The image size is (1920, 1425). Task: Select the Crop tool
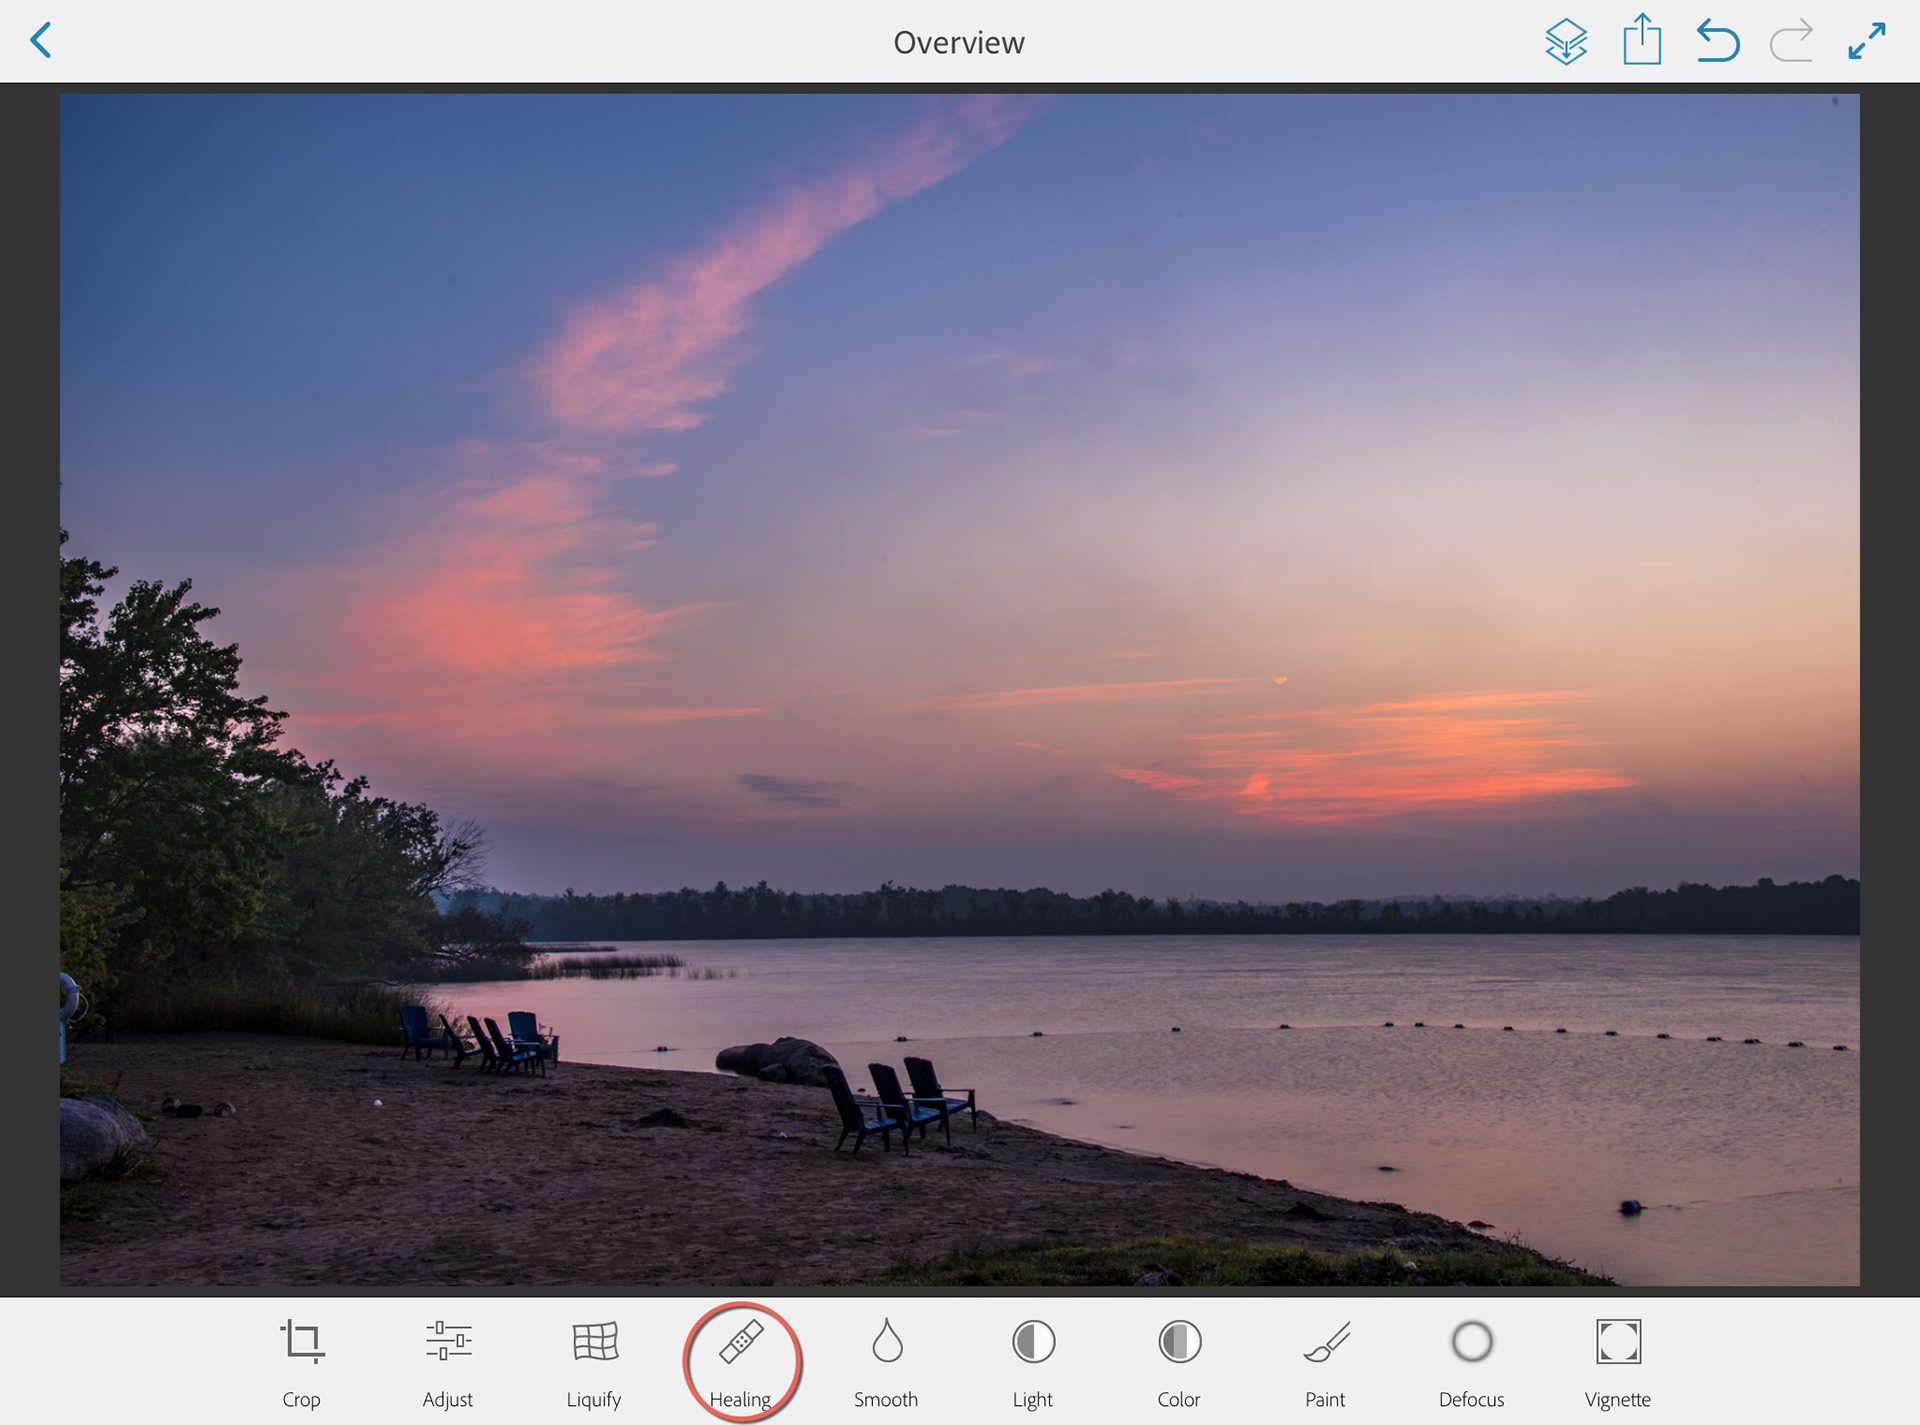coord(302,1363)
